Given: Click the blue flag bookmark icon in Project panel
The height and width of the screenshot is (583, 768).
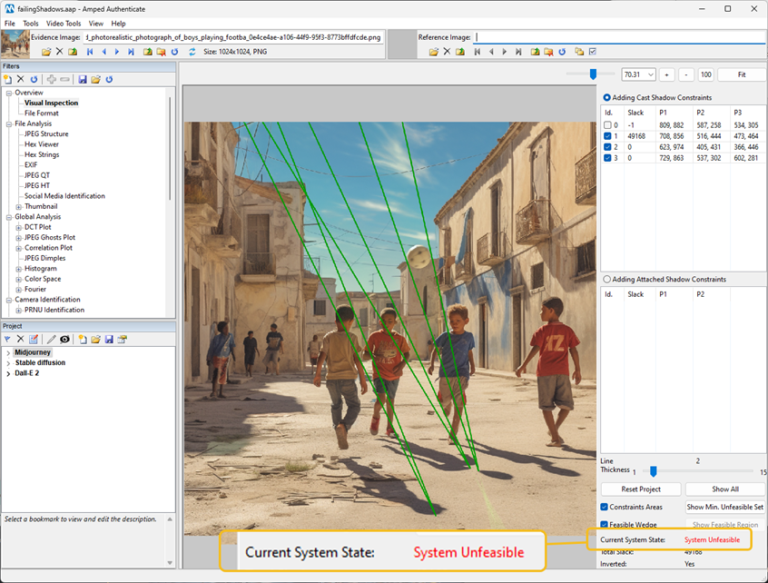Looking at the screenshot, I should point(8,339).
